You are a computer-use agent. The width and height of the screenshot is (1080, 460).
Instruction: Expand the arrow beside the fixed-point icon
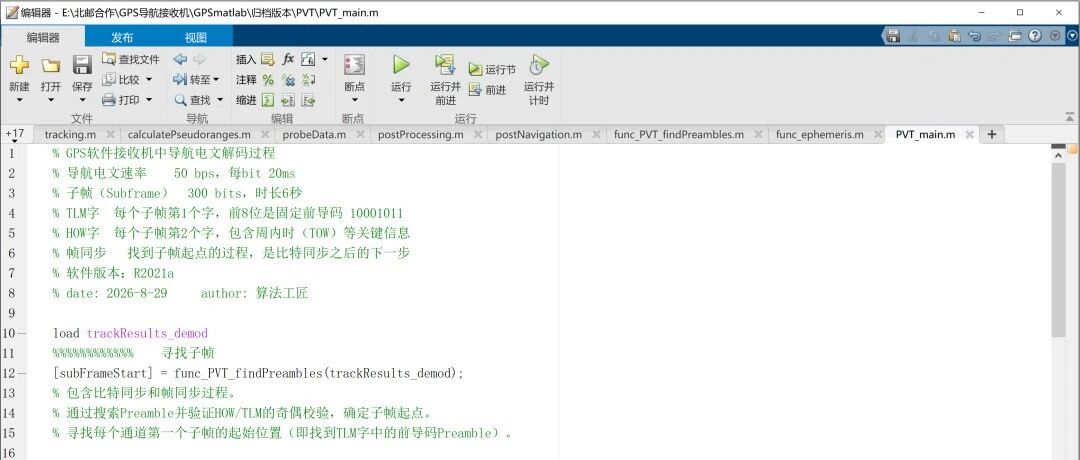[325, 59]
